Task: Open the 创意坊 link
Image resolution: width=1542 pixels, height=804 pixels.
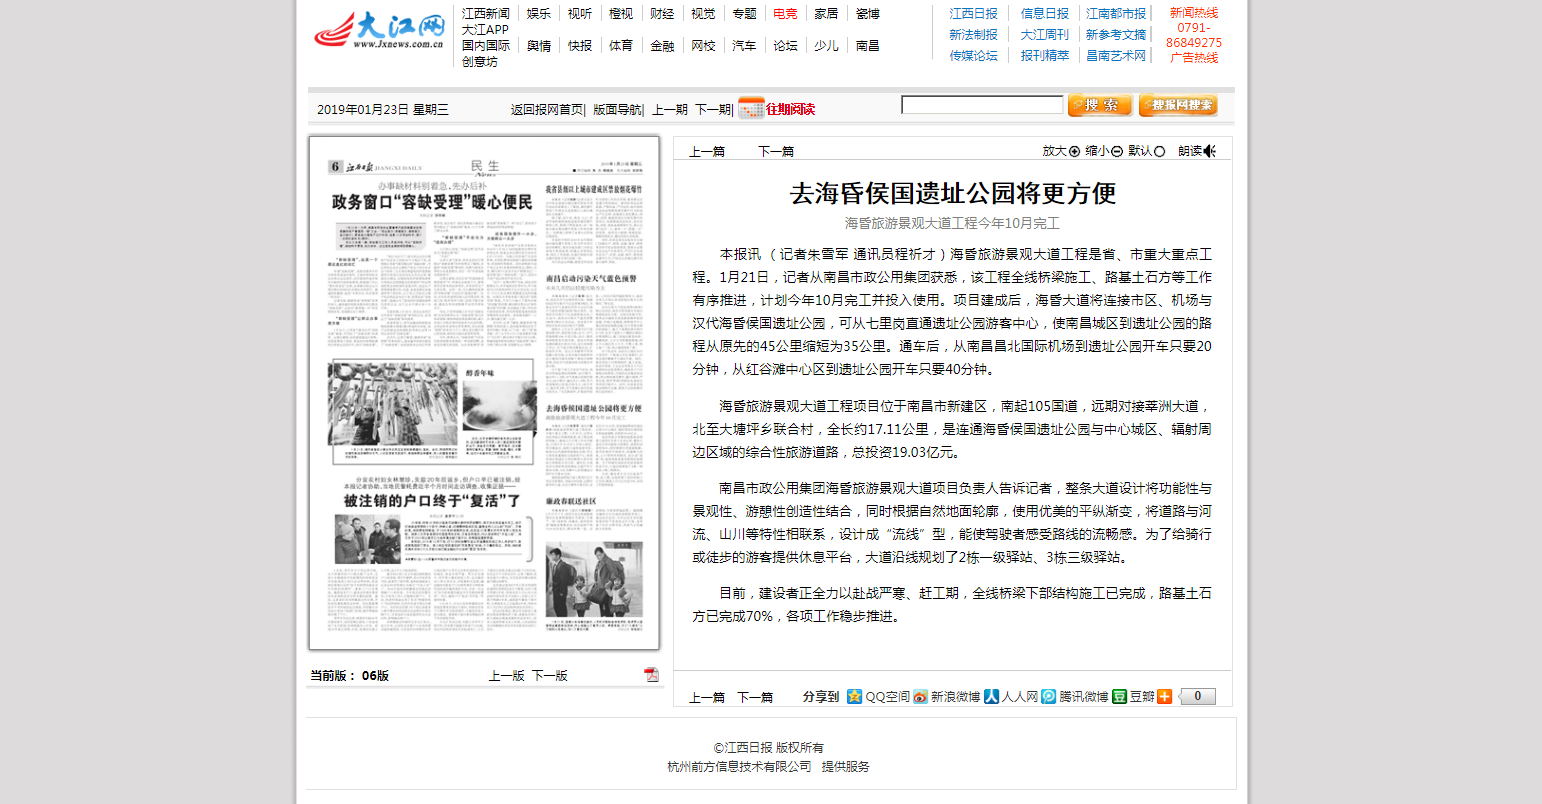Action: [x=480, y=62]
